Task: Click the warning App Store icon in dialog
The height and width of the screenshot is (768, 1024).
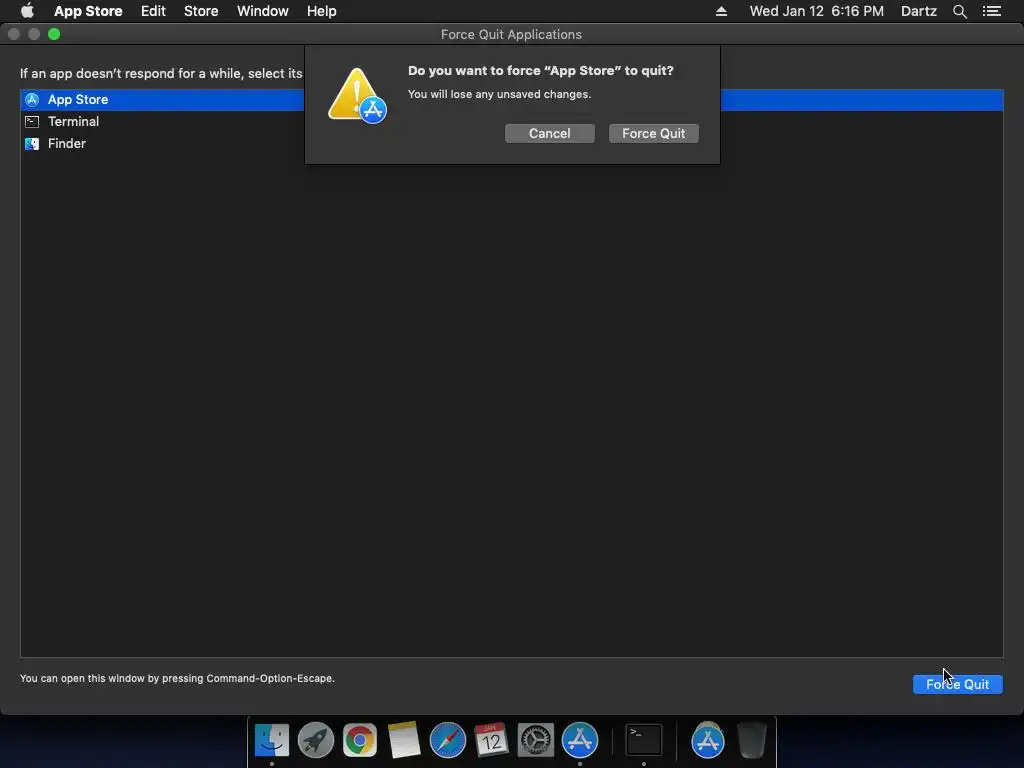Action: pos(357,96)
